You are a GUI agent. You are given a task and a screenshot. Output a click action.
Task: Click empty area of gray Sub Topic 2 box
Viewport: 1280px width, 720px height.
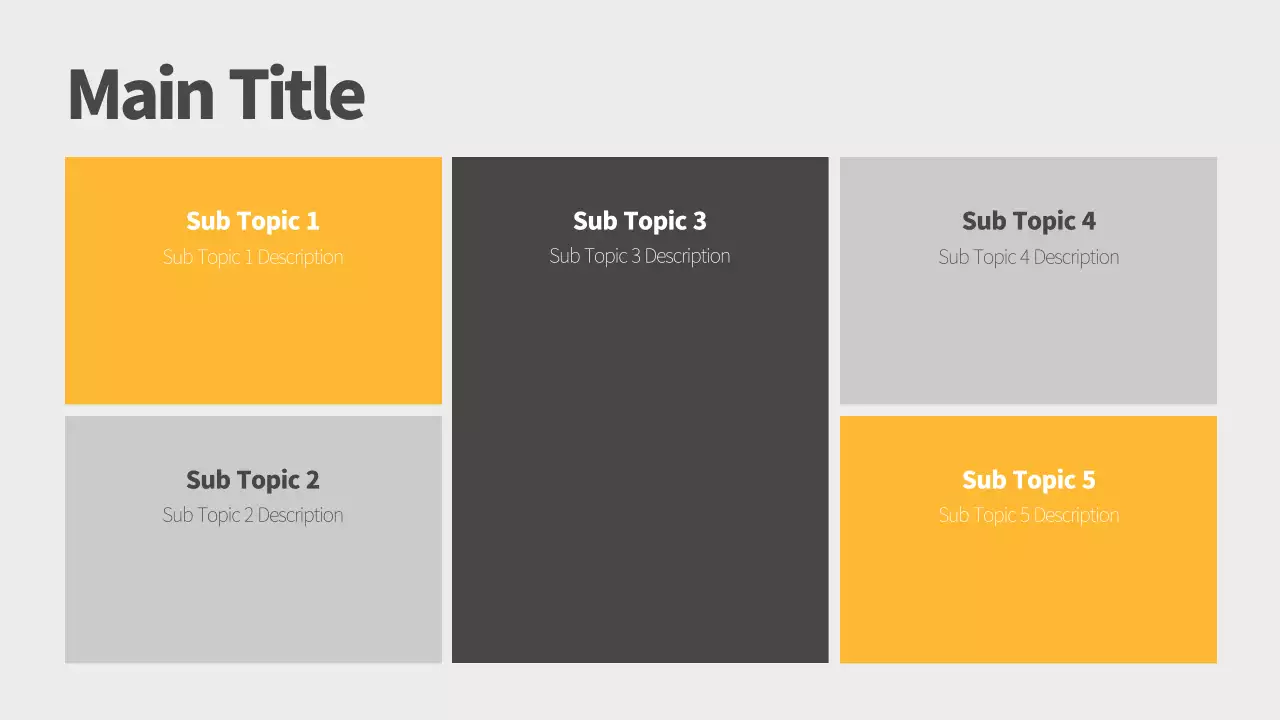click(x=253, y=600)
